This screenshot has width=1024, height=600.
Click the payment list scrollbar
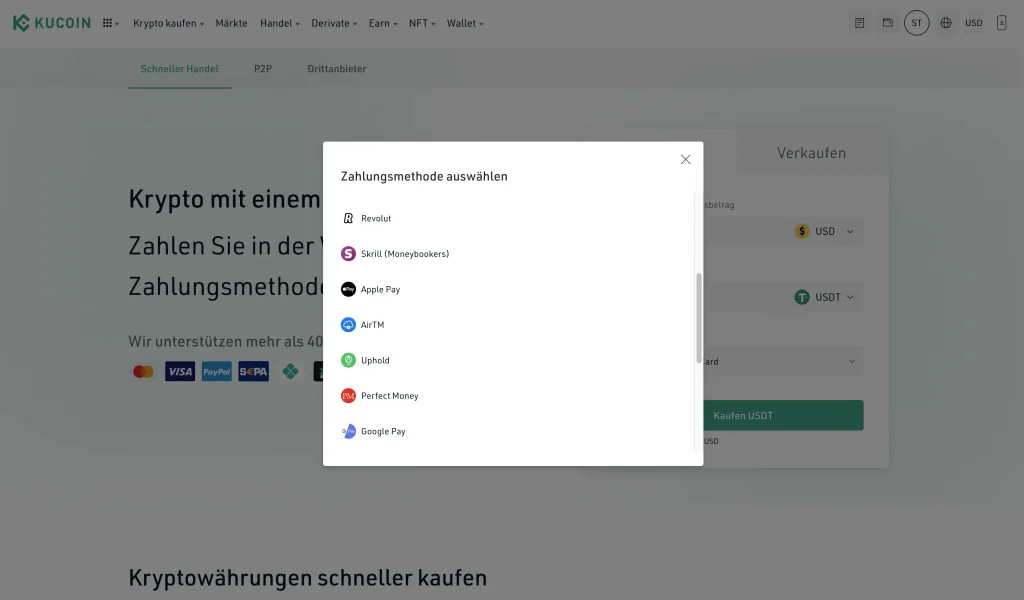[698, 320]
